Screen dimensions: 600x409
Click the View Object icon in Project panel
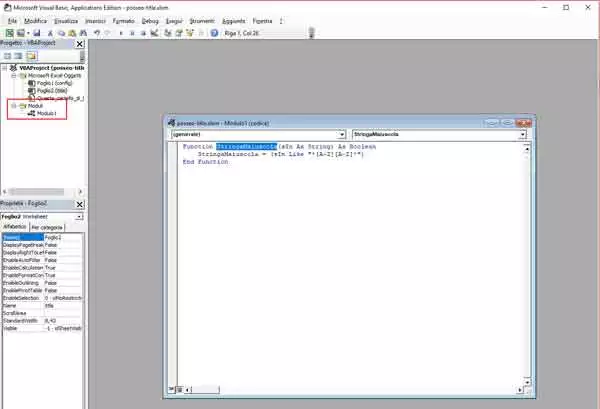tap(18, 56)
